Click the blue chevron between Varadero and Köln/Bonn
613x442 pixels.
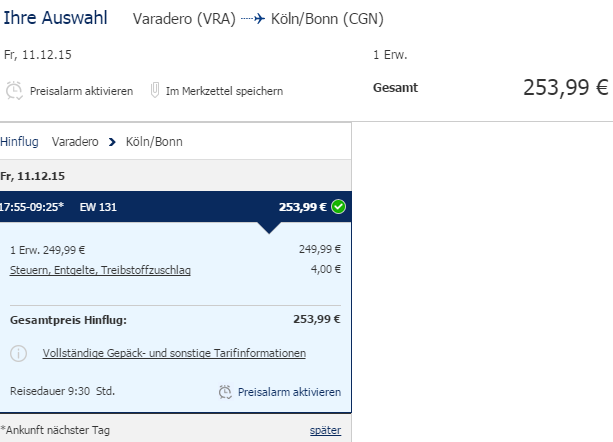112,142
